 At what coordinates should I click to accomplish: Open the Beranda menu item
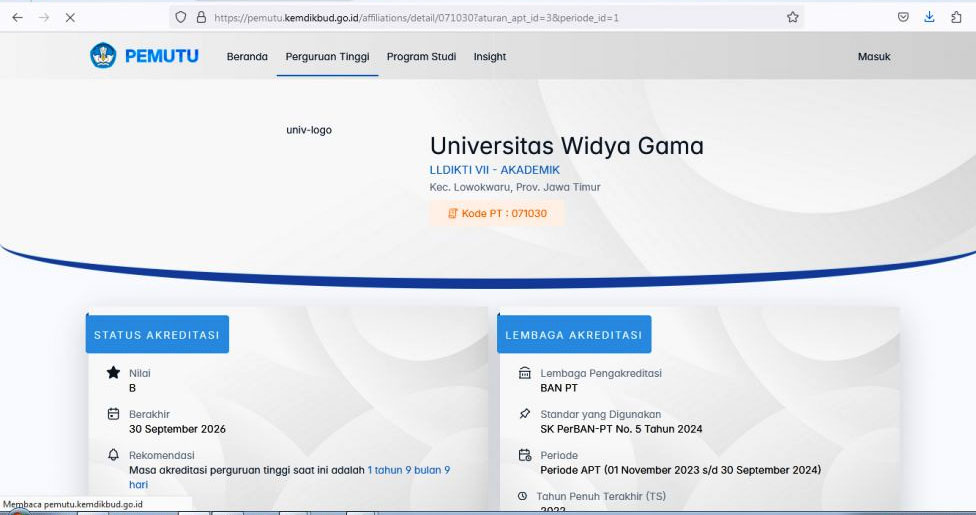coord(247,57)
